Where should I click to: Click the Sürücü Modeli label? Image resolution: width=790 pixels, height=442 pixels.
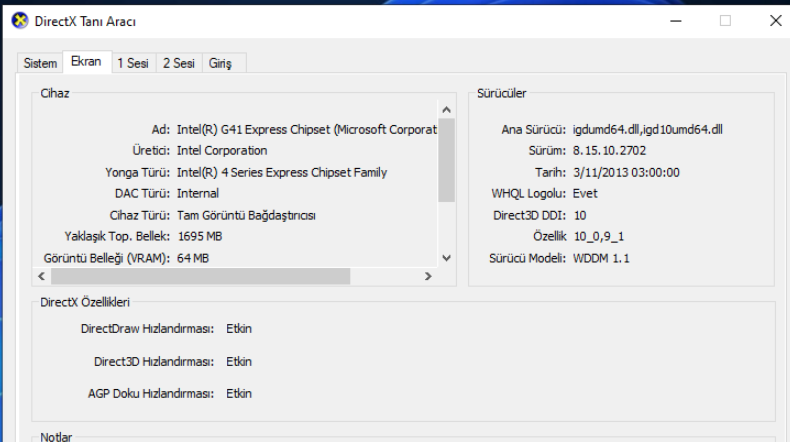tap(528, 259)
